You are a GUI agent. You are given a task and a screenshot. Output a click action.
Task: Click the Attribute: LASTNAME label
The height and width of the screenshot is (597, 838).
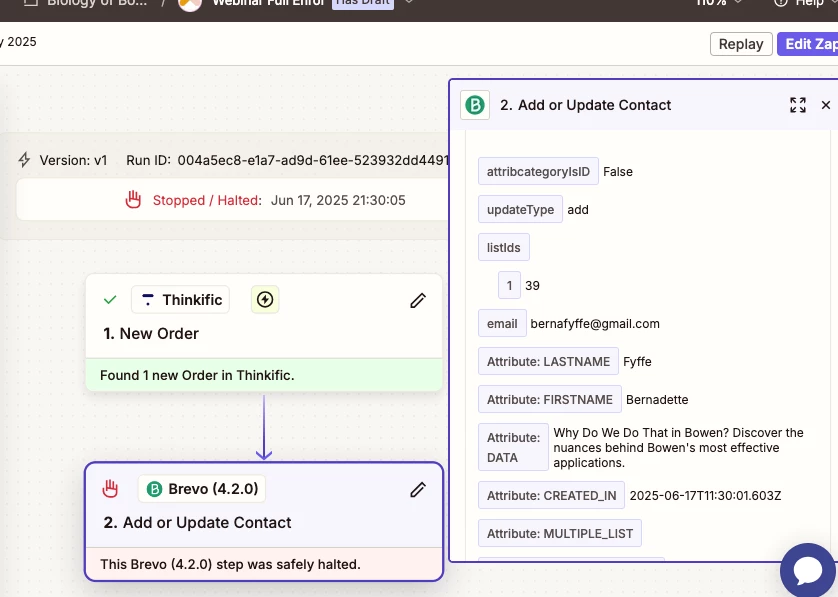point(548,361)
